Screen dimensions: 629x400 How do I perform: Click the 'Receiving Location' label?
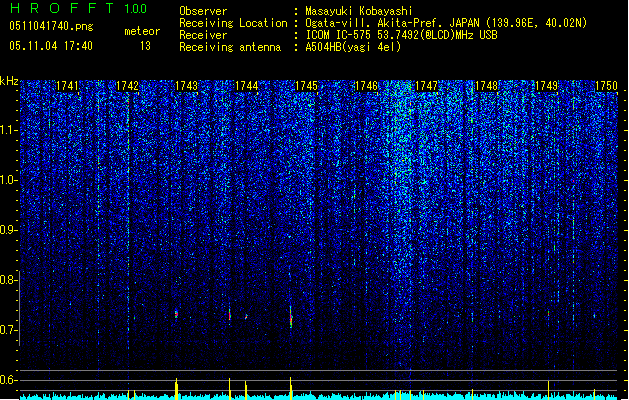click(233, 23)
